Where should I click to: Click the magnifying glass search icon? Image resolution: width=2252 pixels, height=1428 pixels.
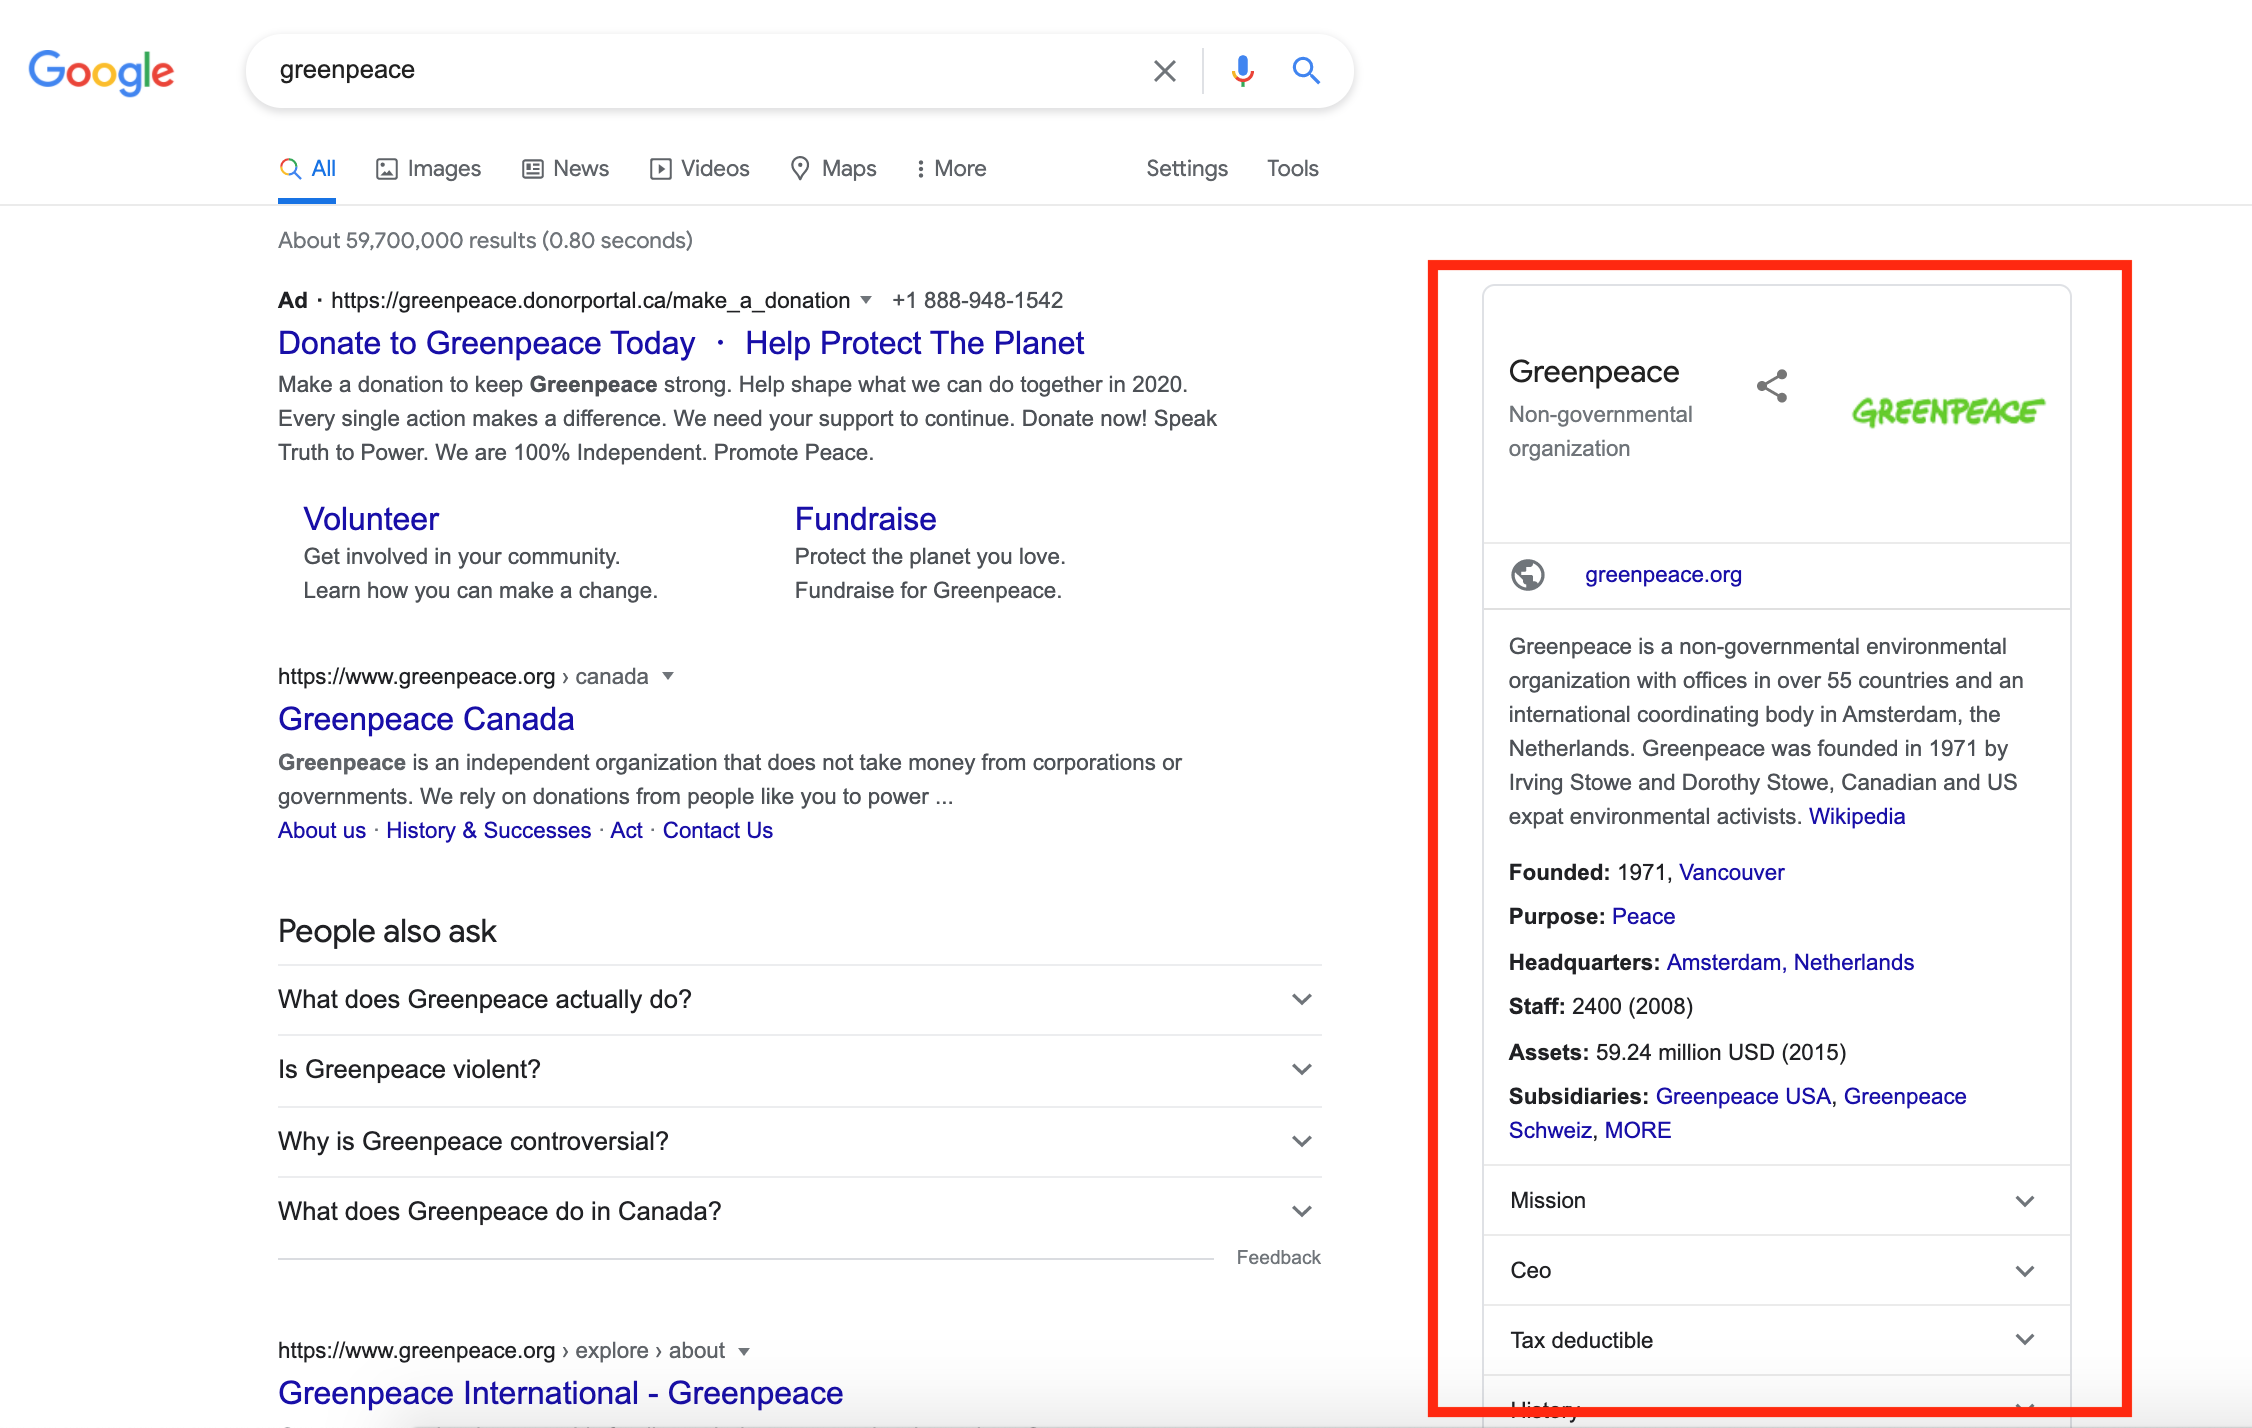(x=1306, y=70)
